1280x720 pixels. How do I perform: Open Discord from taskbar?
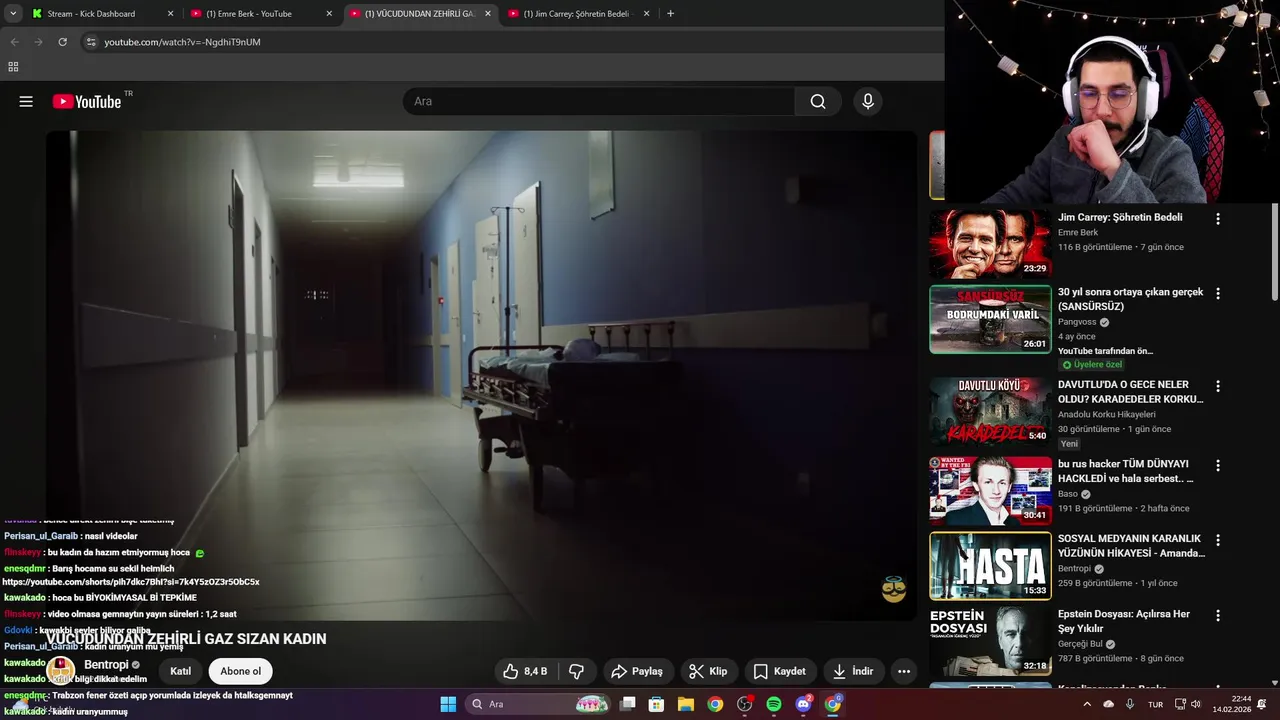pyautogui.click(x=803, y=704)
